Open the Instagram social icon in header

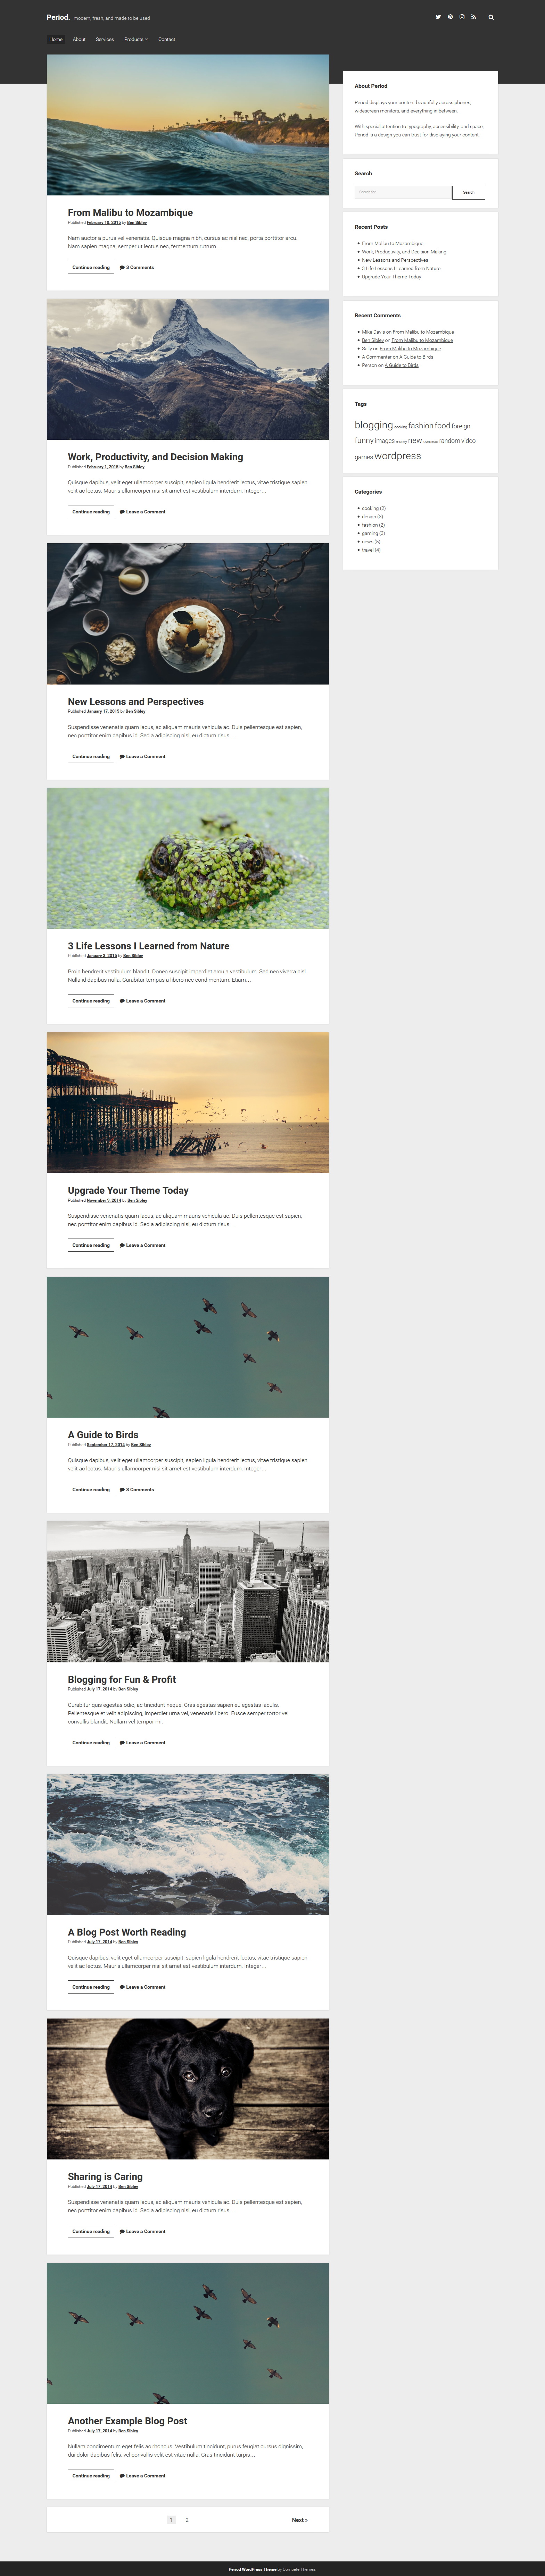click(x=462, y=17)
